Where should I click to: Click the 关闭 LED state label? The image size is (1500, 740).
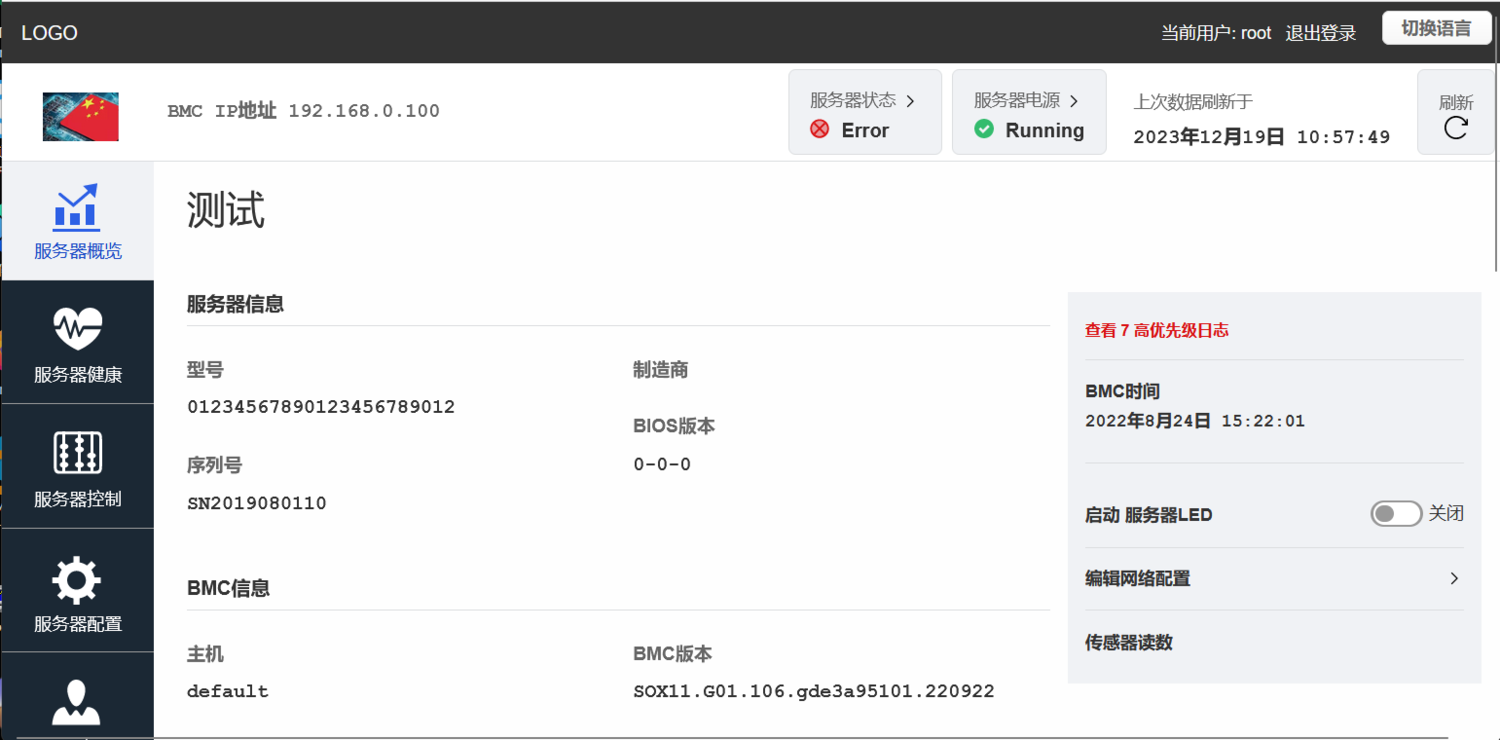pos(1446,513)
